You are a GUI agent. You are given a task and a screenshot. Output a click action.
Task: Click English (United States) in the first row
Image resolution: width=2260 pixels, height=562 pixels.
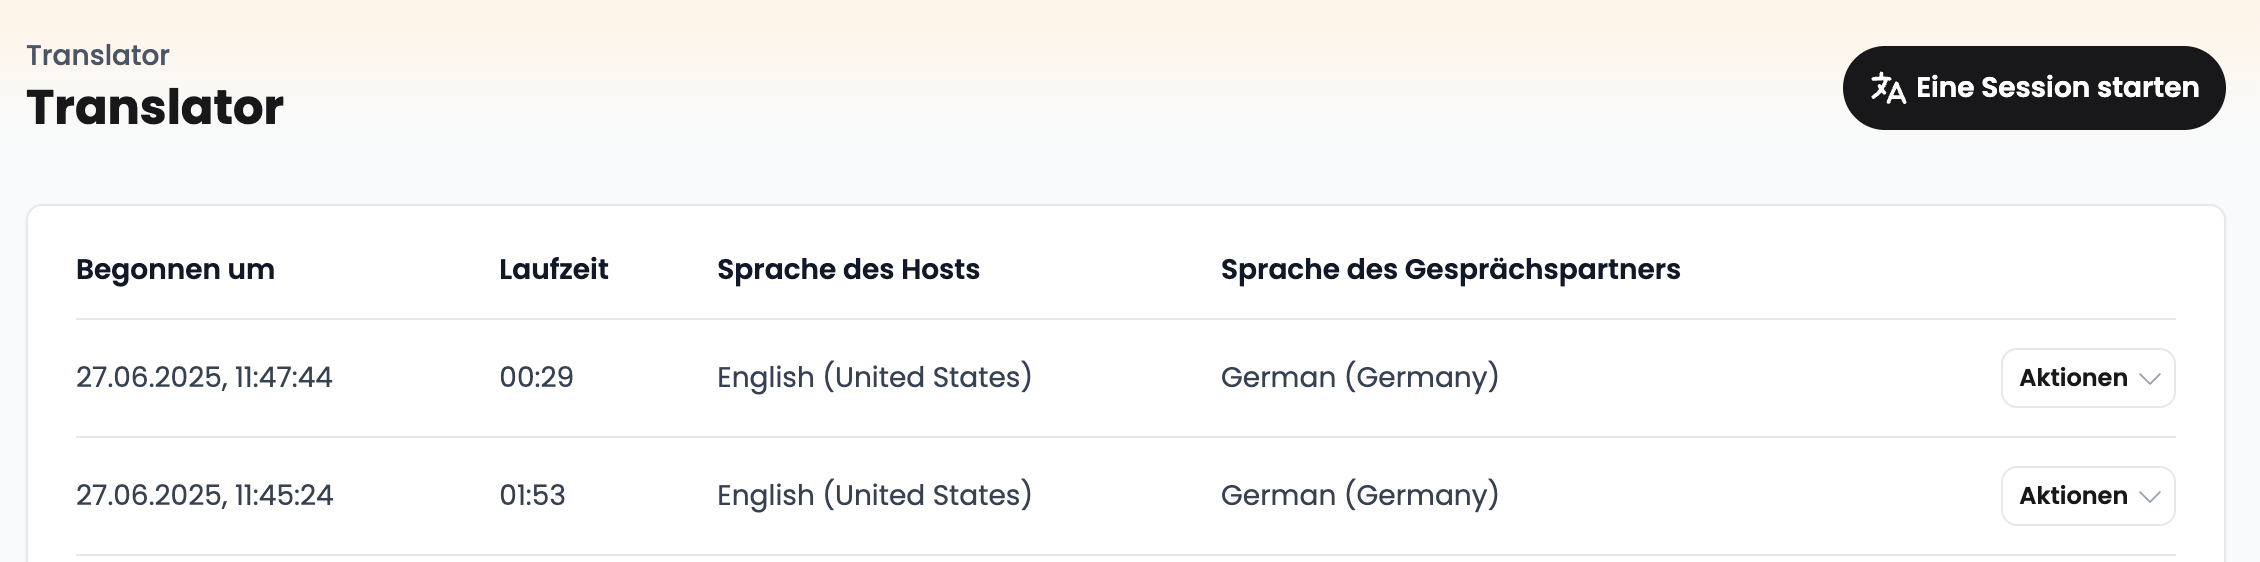pyautogui.click(x=874, y=377)
